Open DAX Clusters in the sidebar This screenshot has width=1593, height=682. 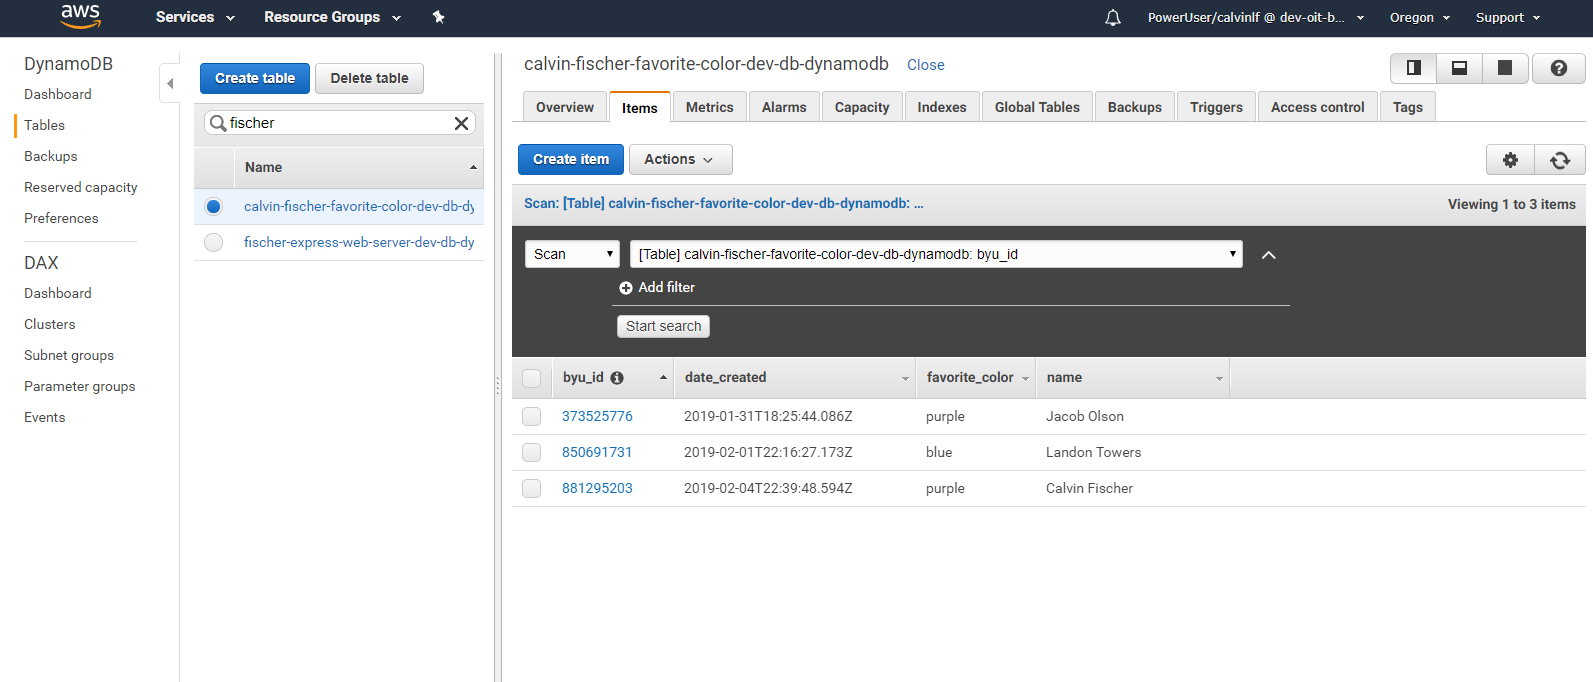point(50,324)
